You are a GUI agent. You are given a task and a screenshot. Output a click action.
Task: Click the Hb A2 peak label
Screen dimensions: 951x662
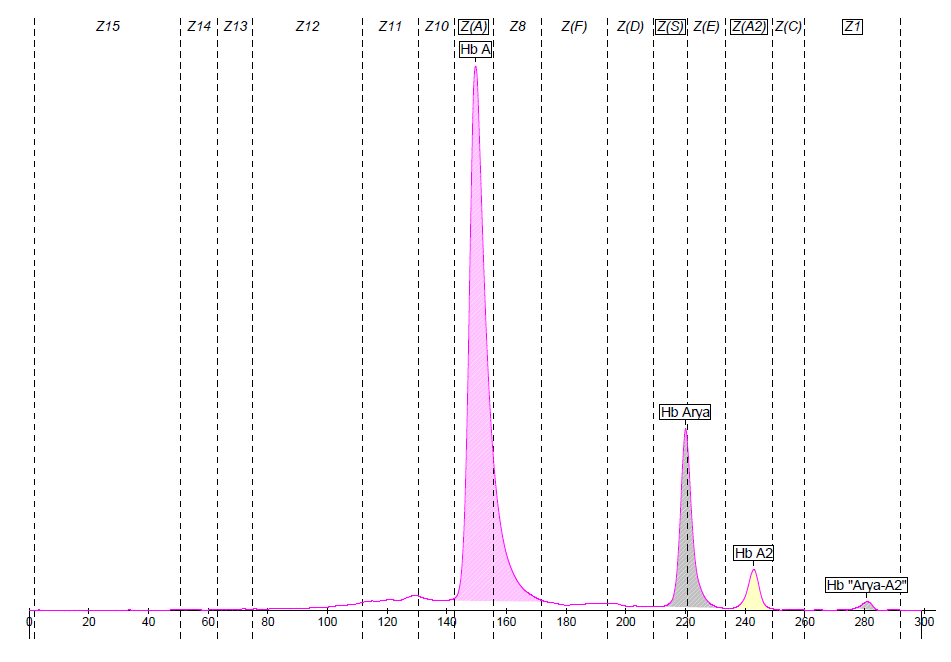754,553
